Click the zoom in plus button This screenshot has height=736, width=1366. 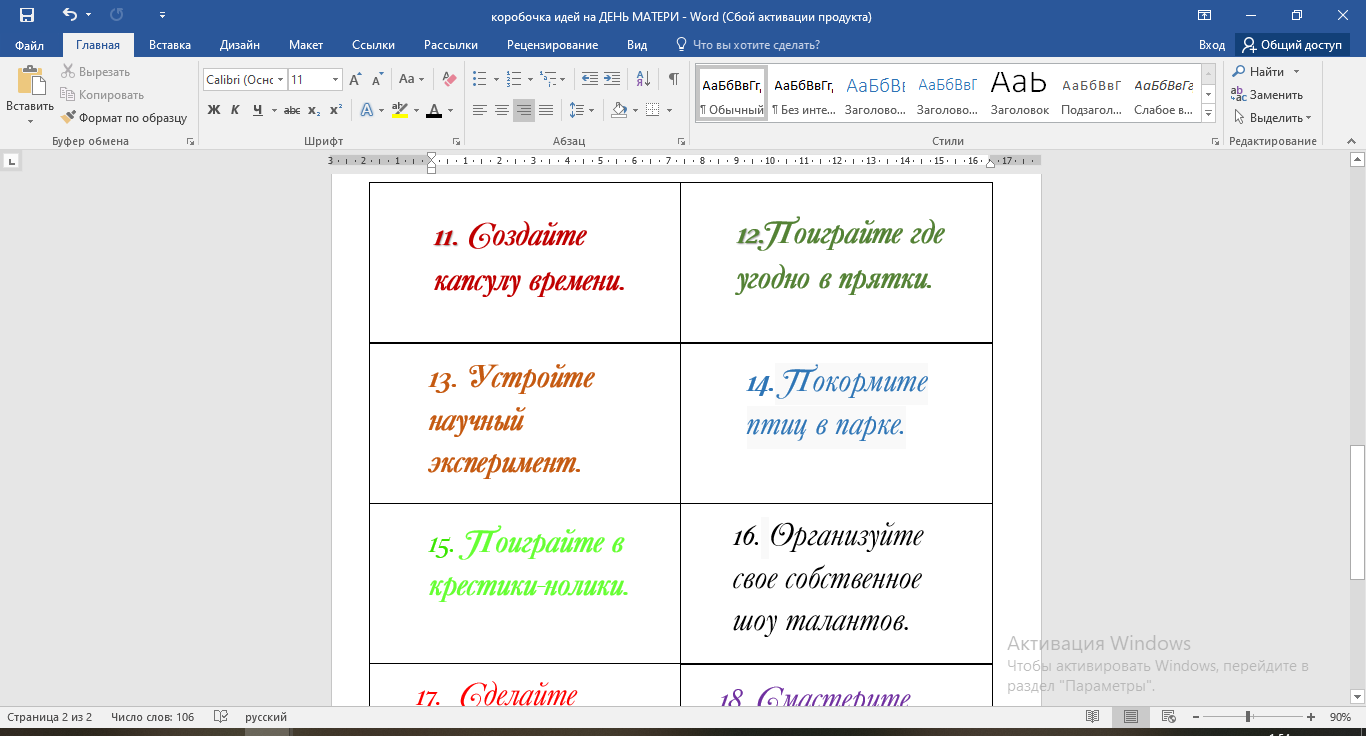point(1309,717)
